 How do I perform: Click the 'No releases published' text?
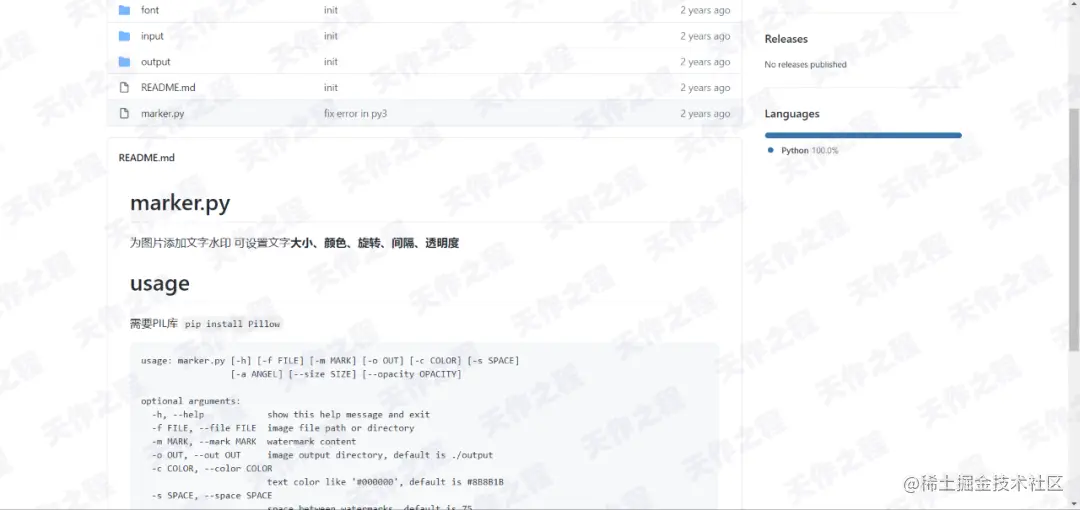pos(805,65)
